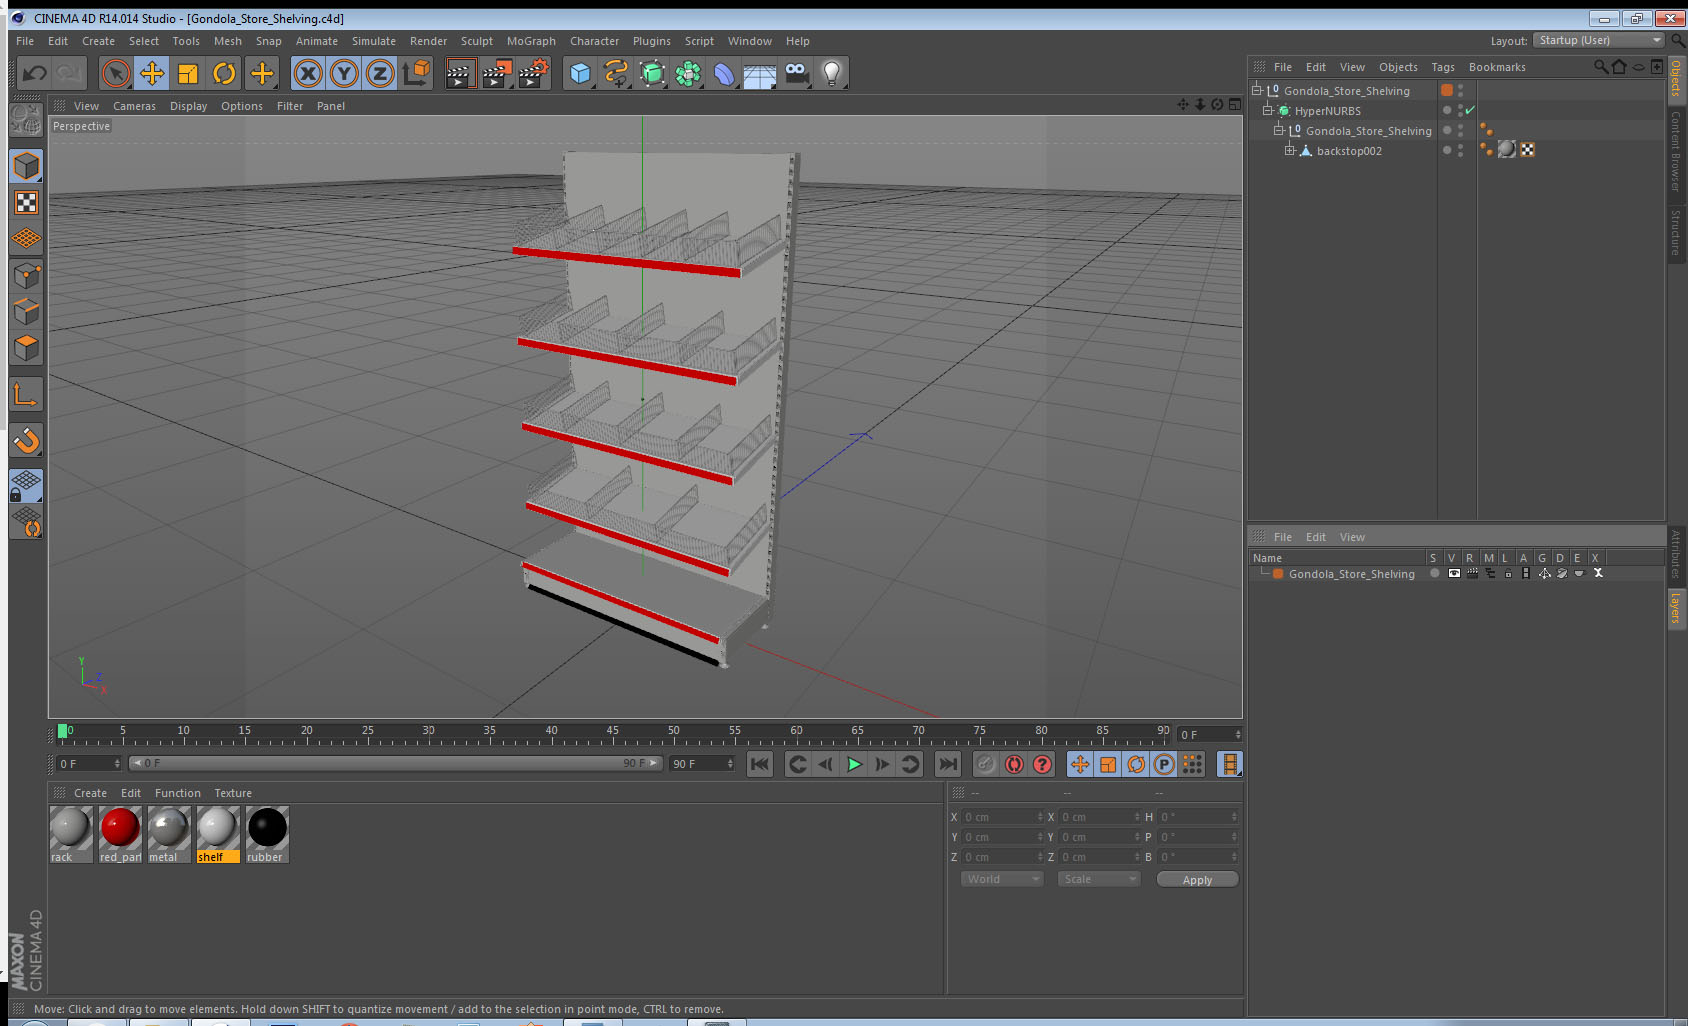Select the rubber black material
The image size is (1688, 1026).
click(267, 835)
